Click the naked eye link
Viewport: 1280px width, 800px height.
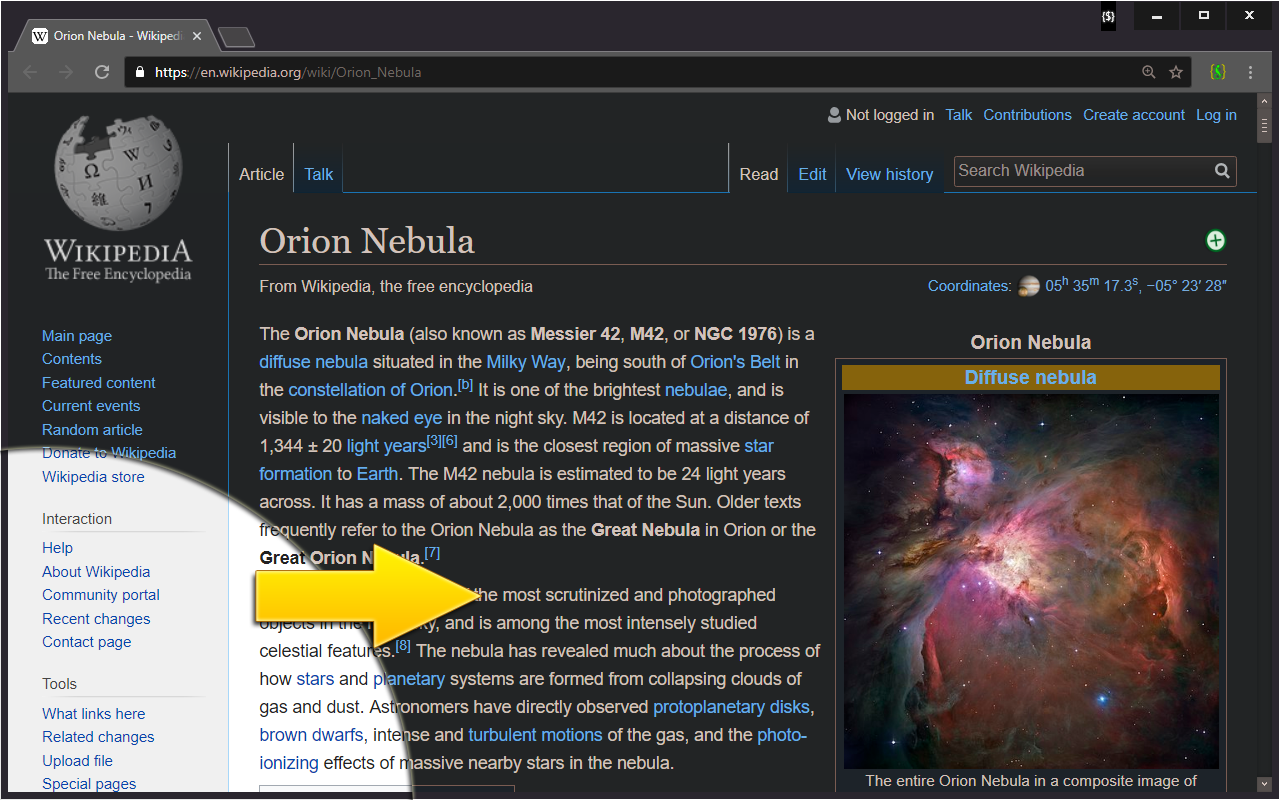click(401, 418)
